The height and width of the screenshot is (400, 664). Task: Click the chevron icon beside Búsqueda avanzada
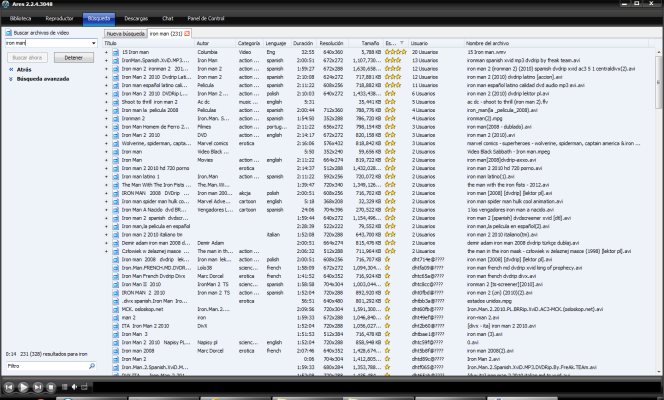pyautogui.click(x=11, y=79)
